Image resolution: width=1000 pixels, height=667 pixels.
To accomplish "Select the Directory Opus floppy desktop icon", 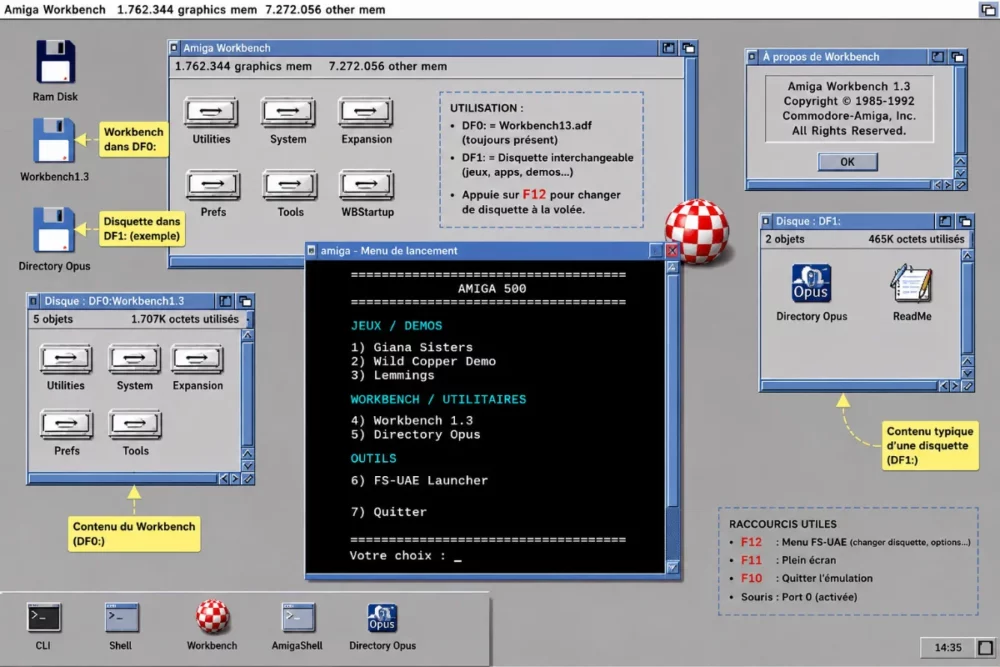I will pos(54,230).
